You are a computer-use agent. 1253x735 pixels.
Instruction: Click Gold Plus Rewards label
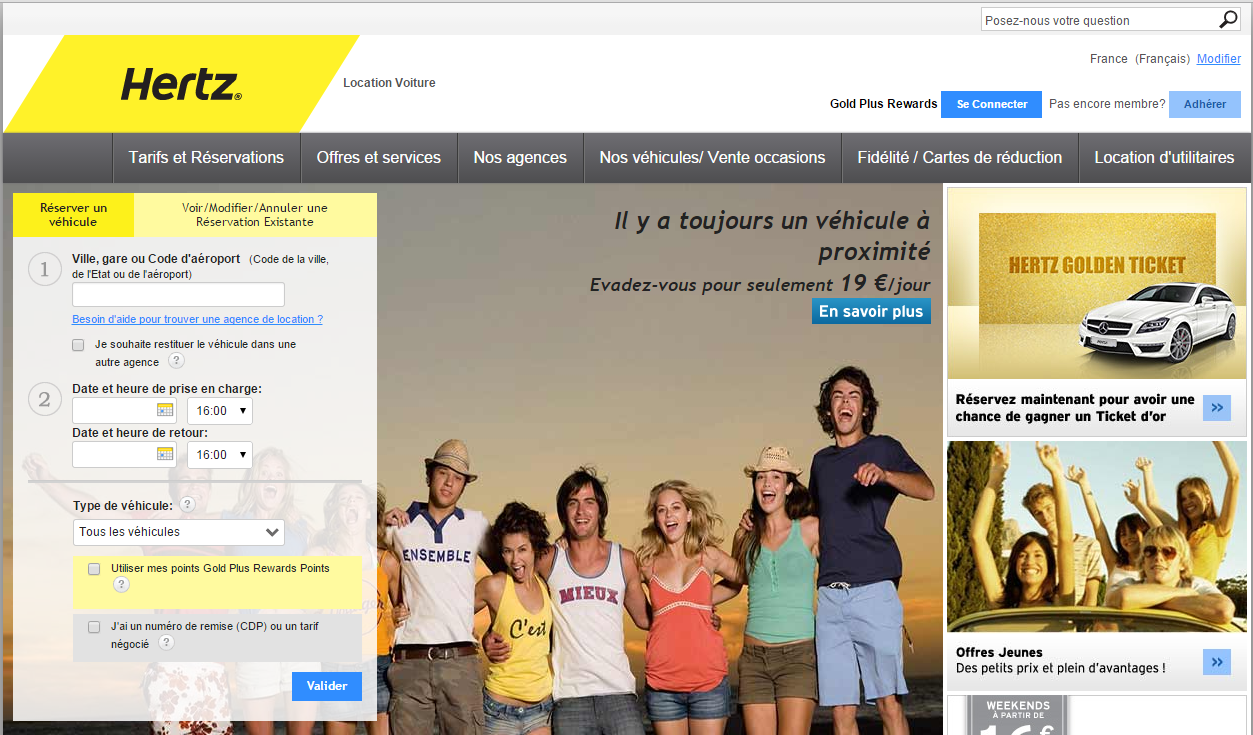[x=884, y=104]
